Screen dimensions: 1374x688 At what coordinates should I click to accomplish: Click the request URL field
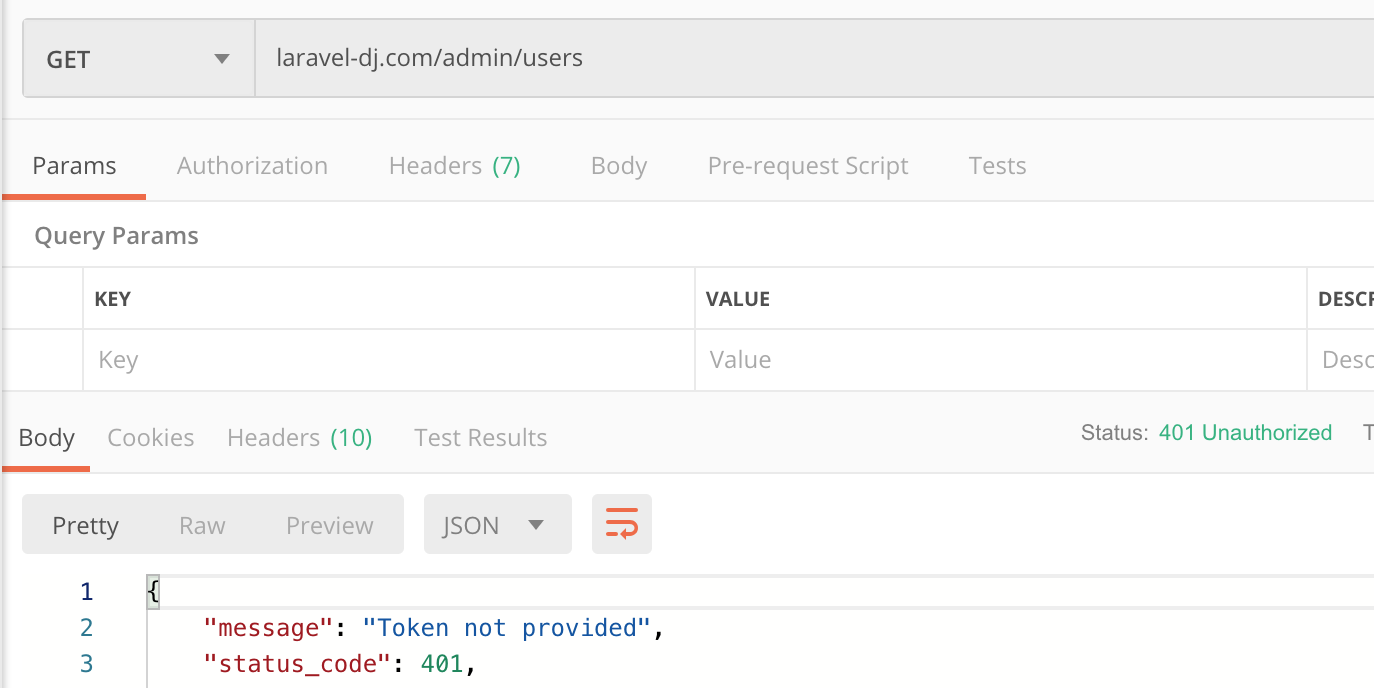[x=800, y=58]
